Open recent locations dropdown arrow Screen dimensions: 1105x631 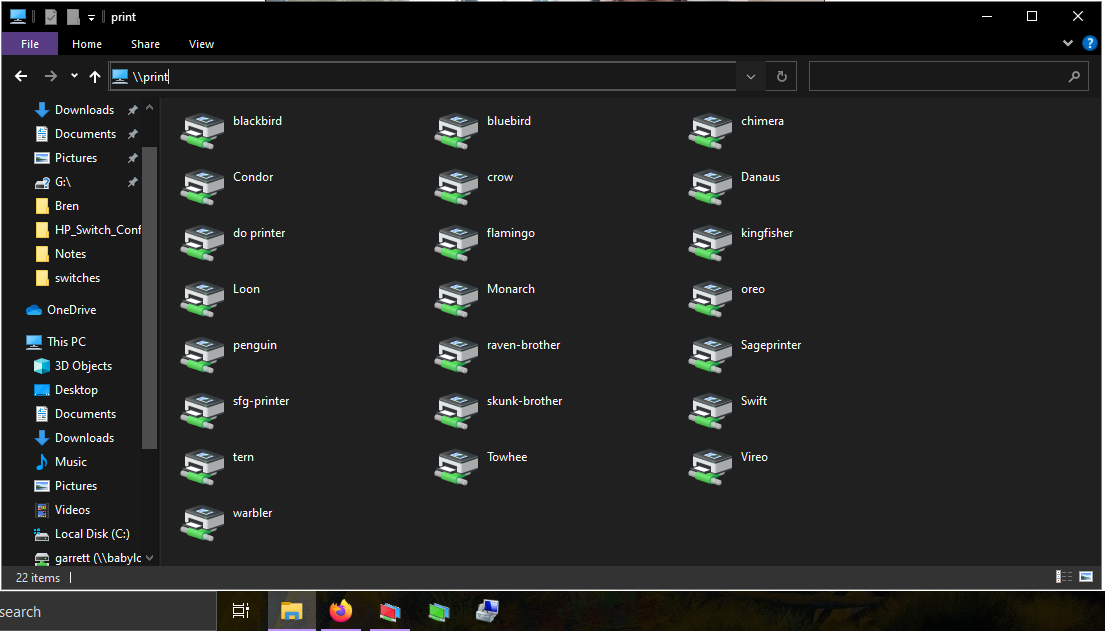click(74, 75)
